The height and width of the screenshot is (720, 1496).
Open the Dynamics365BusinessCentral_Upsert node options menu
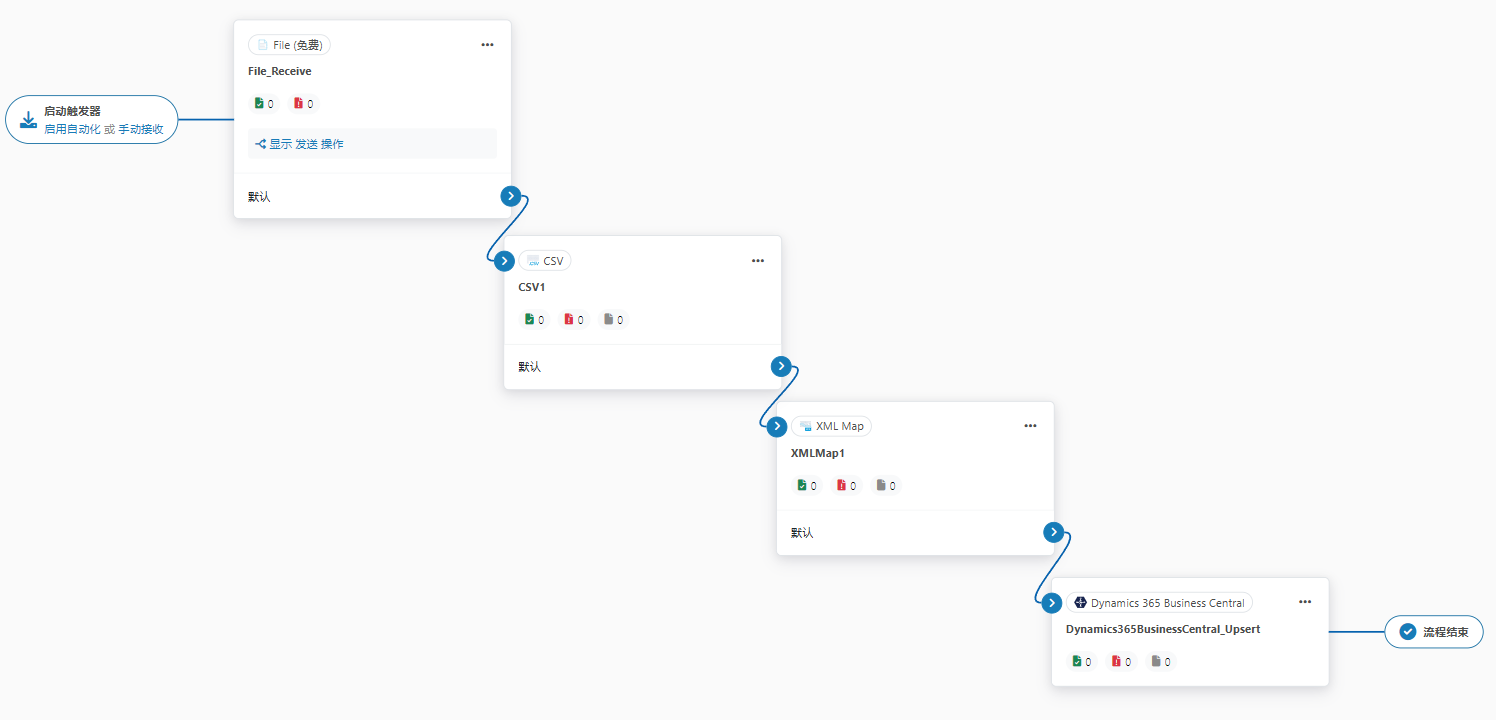(1304, 602)
